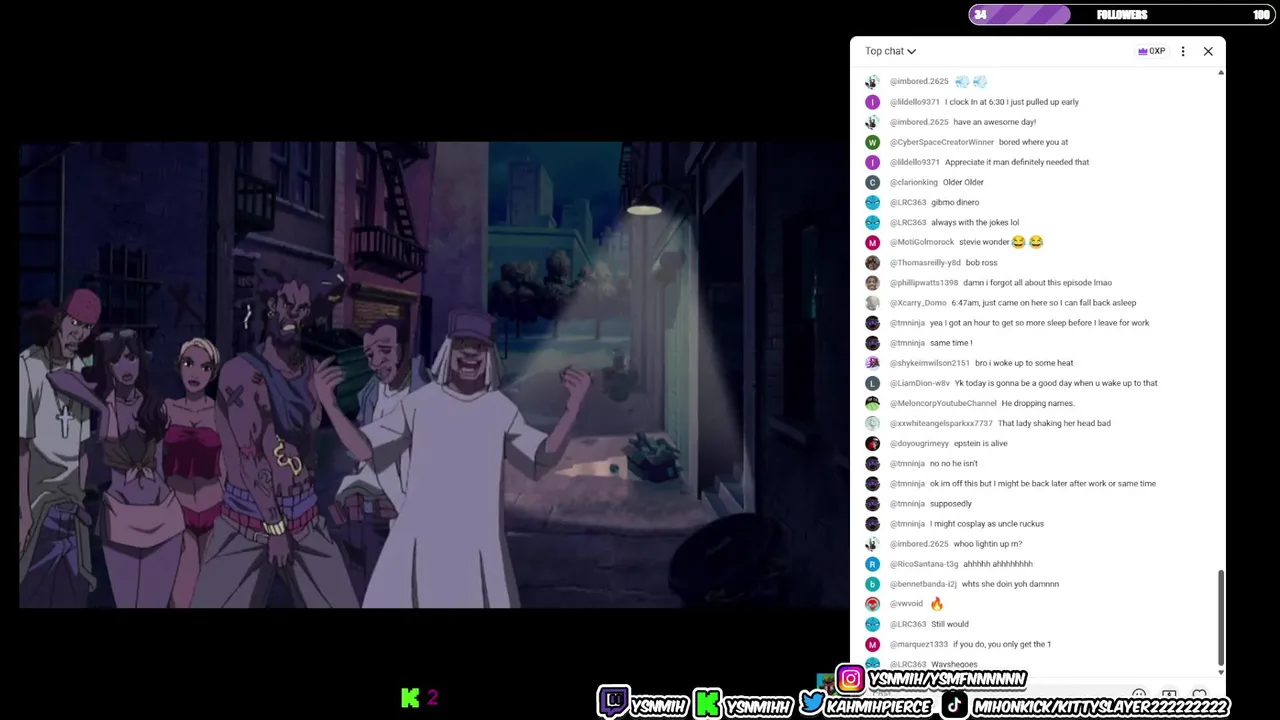The width and height of the screenshot is (1280, 720).
Task: Click message 'epstein is alive'
Action: pyautogui.click(x=980, y=443)
